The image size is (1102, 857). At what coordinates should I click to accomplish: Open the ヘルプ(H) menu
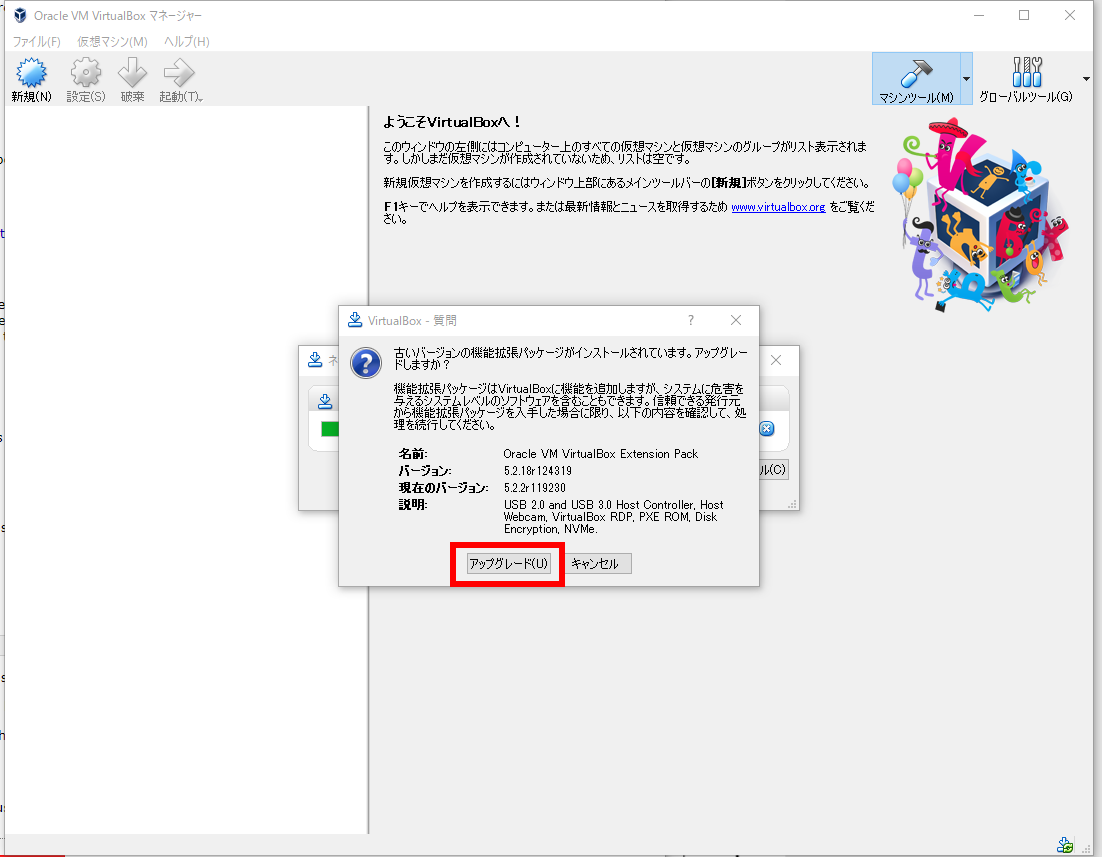(x=187, y=41)
